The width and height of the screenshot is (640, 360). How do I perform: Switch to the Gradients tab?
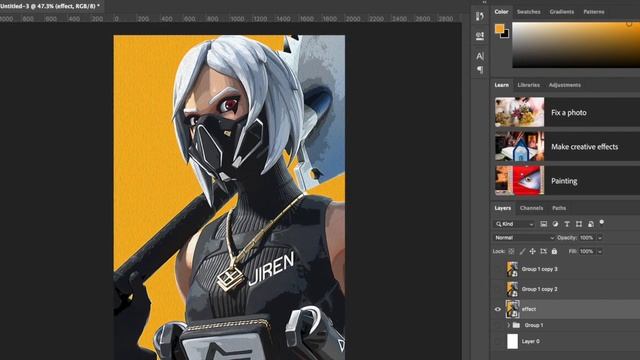point(562,12)
